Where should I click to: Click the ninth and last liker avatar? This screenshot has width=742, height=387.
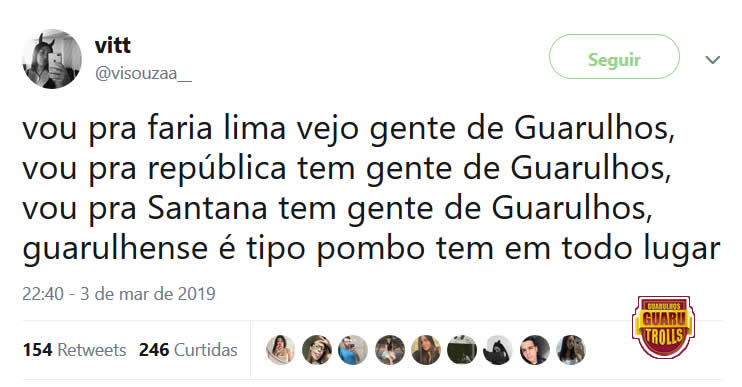(571, 350)
